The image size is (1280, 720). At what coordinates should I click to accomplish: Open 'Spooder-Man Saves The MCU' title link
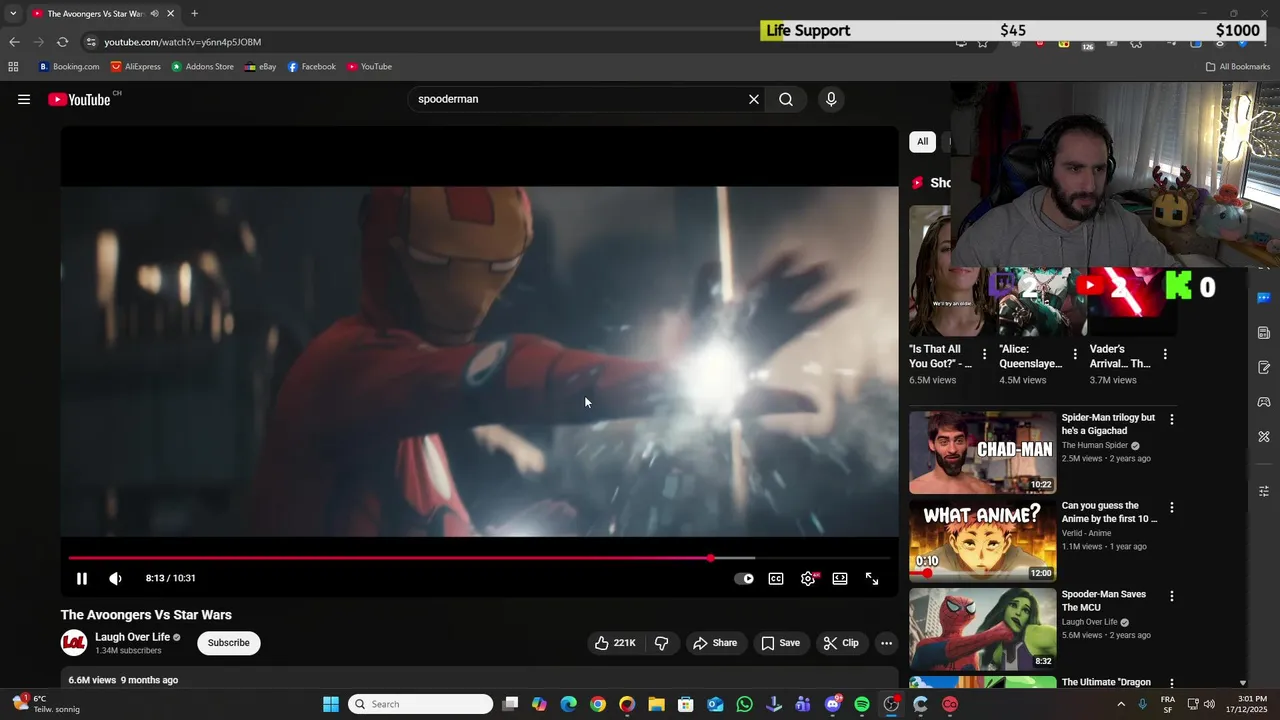click(x=1104, y=600)
